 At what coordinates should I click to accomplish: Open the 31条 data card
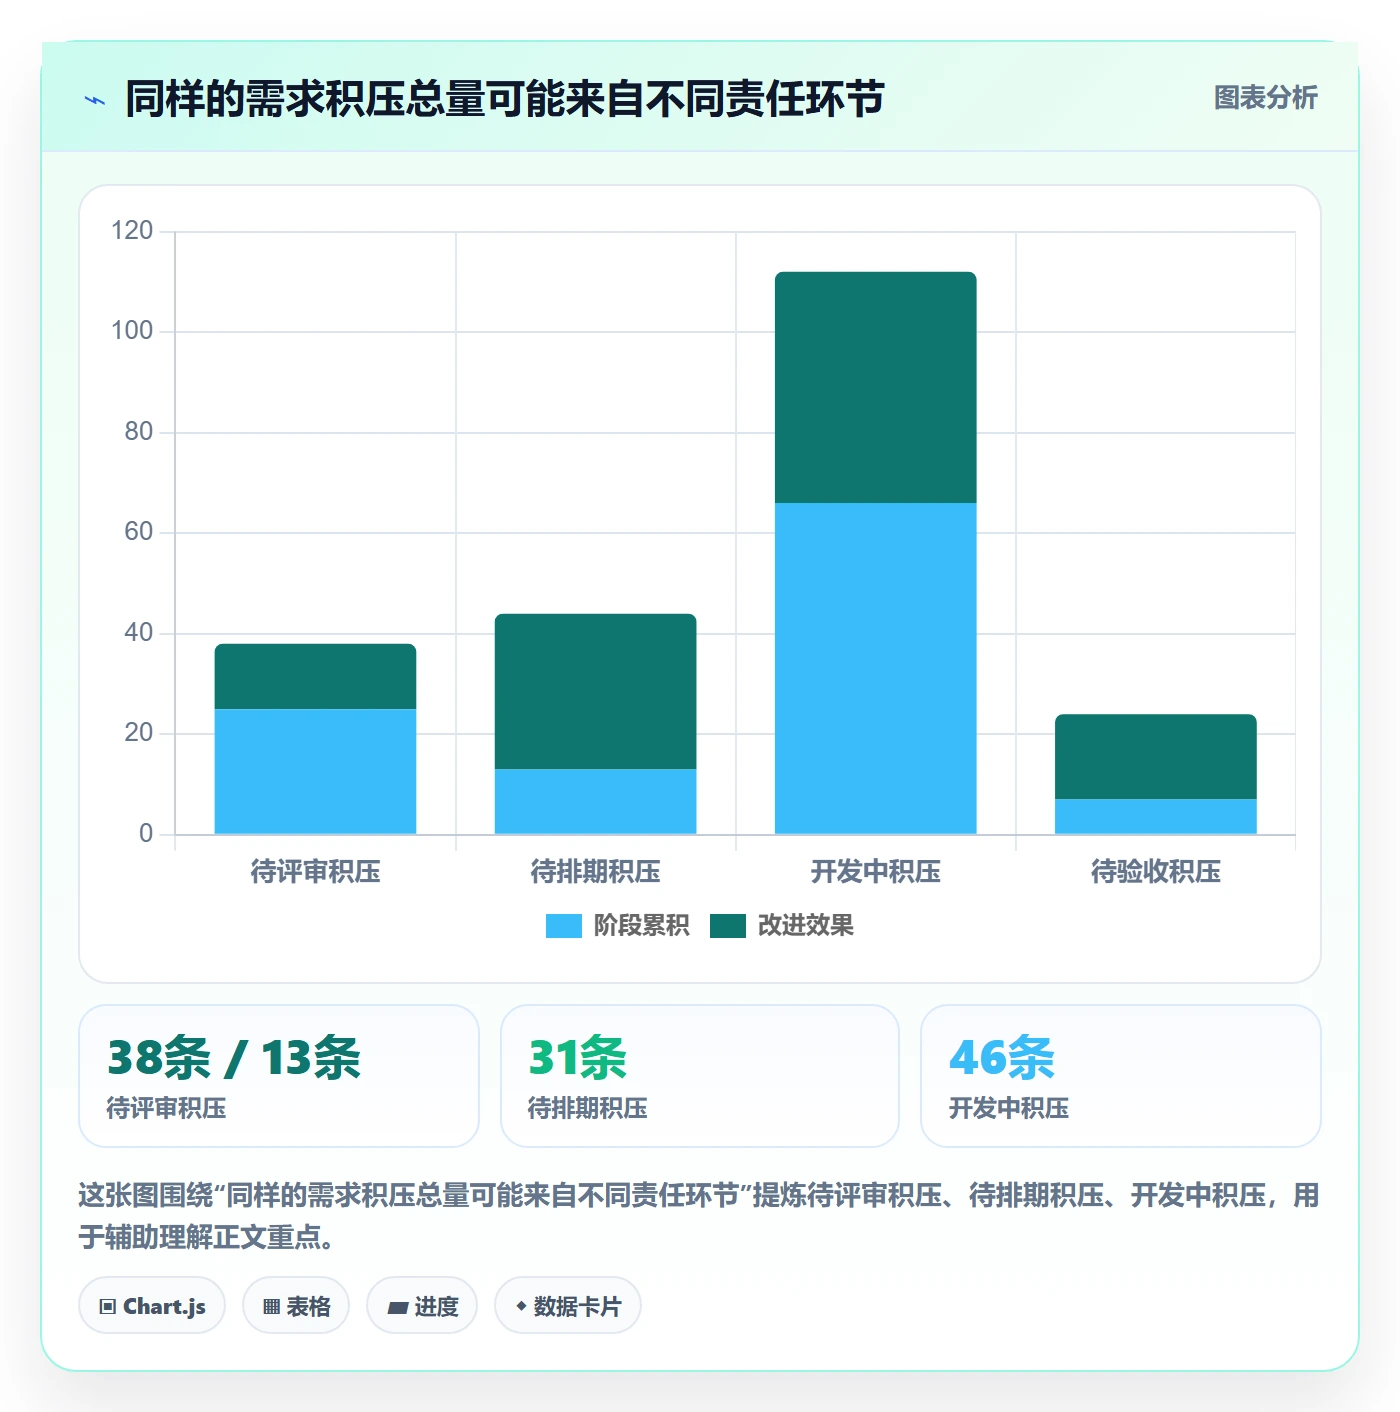click(x=700, y=1076)
